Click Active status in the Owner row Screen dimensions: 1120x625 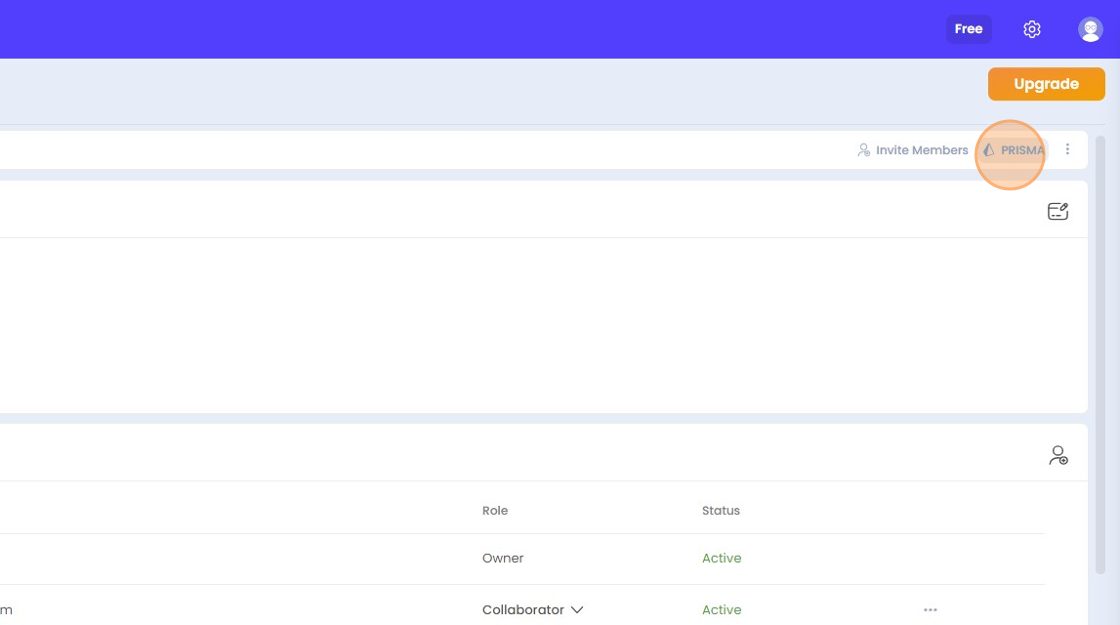coord(721,558)
